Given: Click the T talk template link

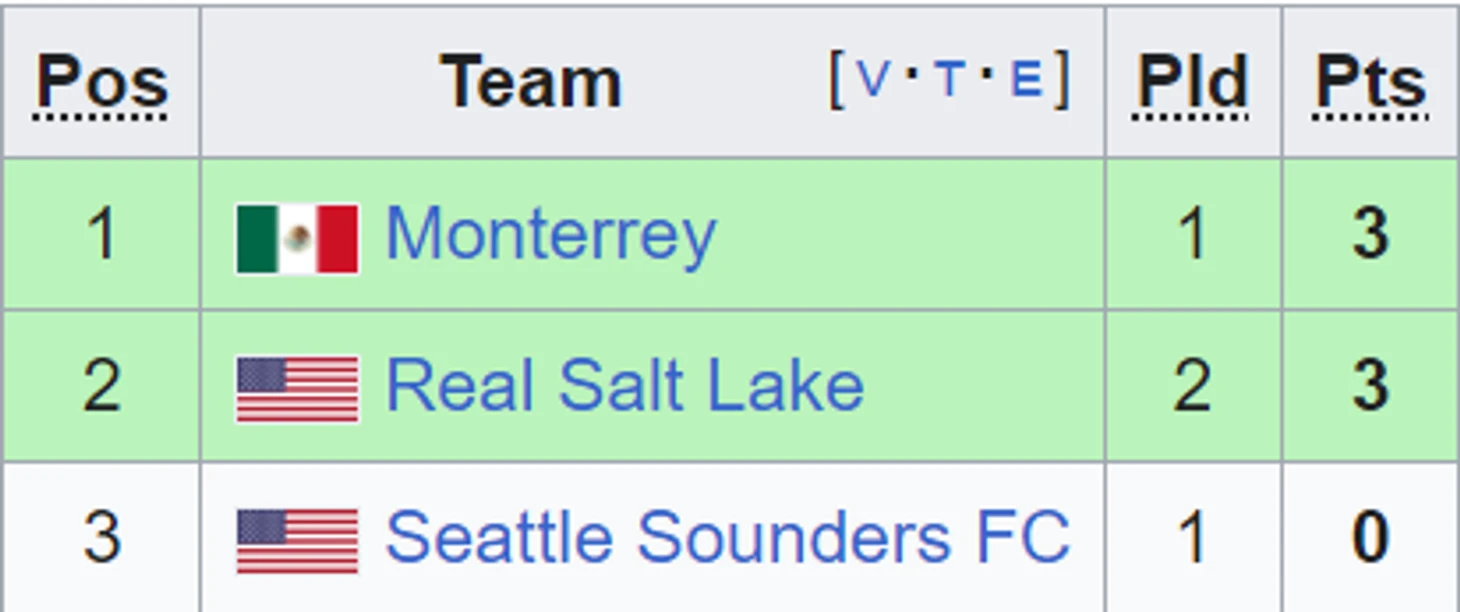Looking at the screenshot, I should [x=950, y=78].
